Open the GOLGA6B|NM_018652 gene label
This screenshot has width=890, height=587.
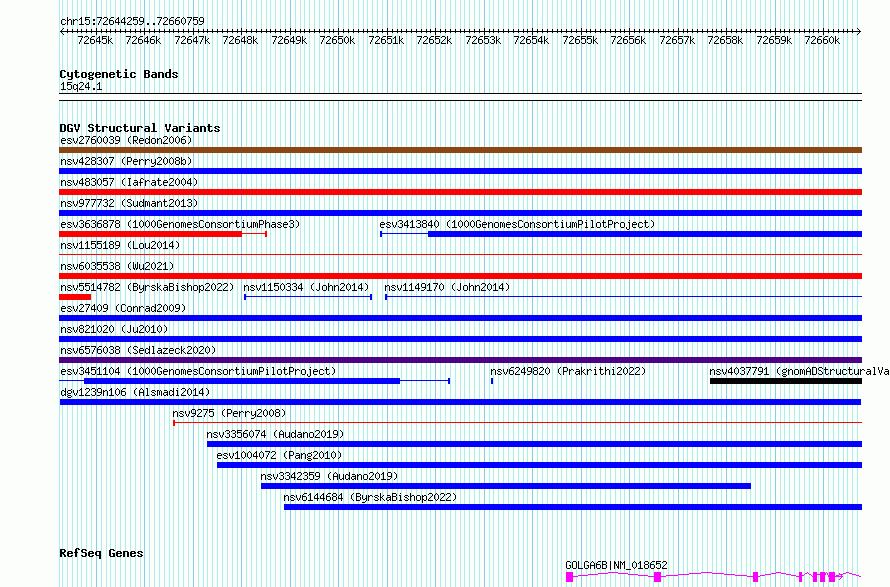(x=616, y=565)
